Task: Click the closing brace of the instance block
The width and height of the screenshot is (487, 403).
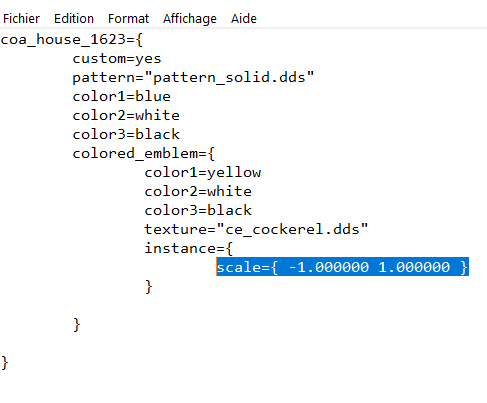Action: click(149, 287)
